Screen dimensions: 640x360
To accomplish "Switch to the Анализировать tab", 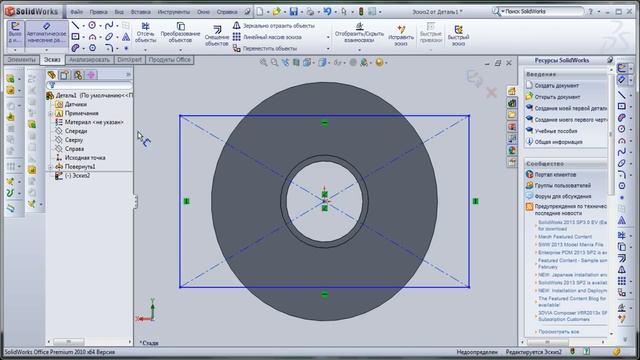I will point(89,60).
